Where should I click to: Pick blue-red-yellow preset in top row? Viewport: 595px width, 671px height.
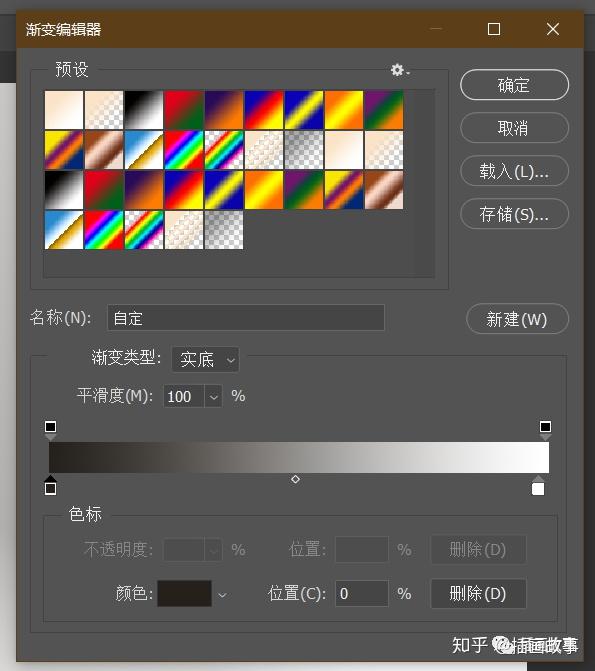tap(264, 110)
